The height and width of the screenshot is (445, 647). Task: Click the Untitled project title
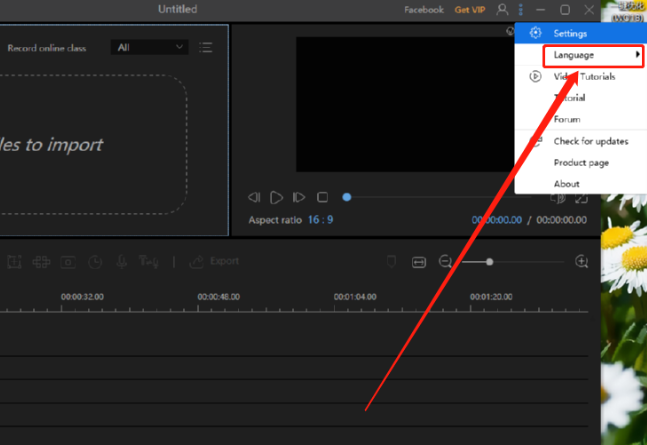(177, 9)
